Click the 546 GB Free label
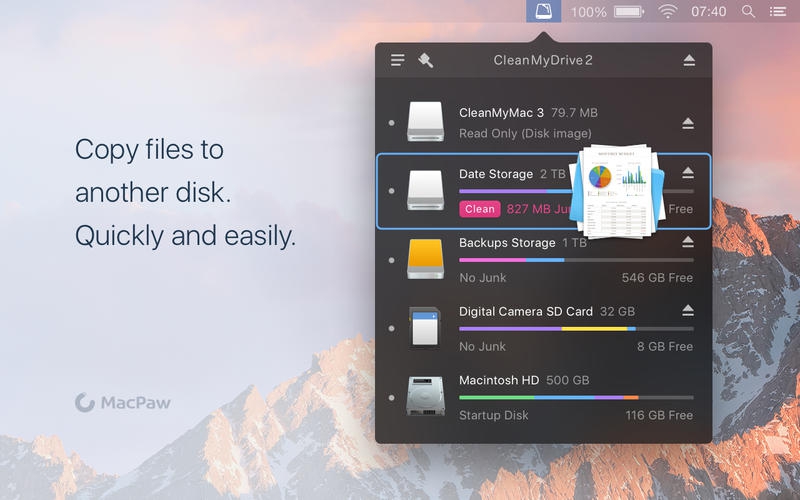 click(x=657, y=278)
